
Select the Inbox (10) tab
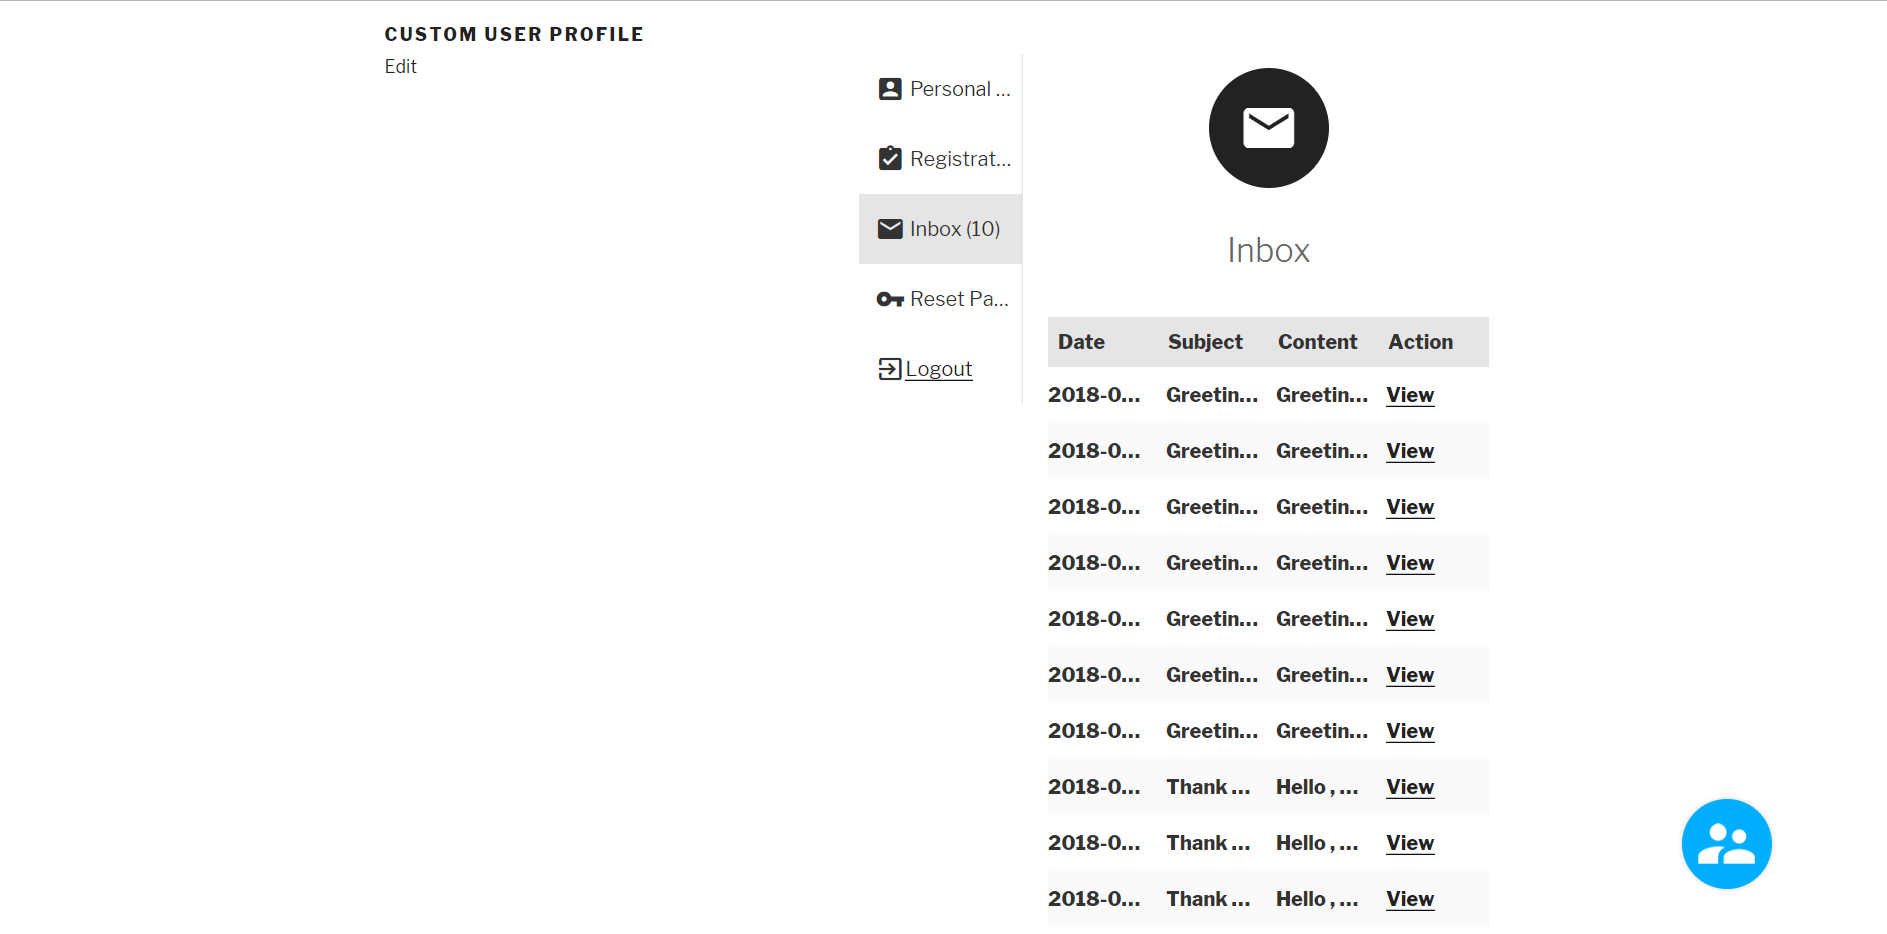[x=954, y=229]
